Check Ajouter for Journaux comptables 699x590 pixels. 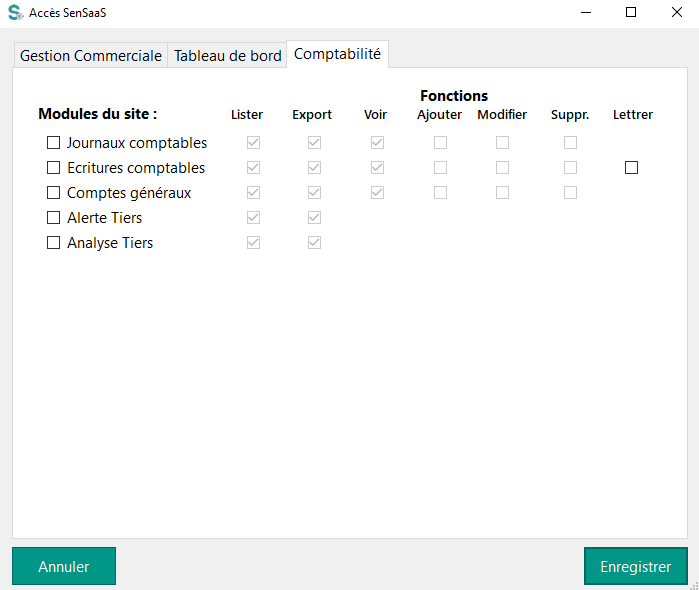[440, 143]
